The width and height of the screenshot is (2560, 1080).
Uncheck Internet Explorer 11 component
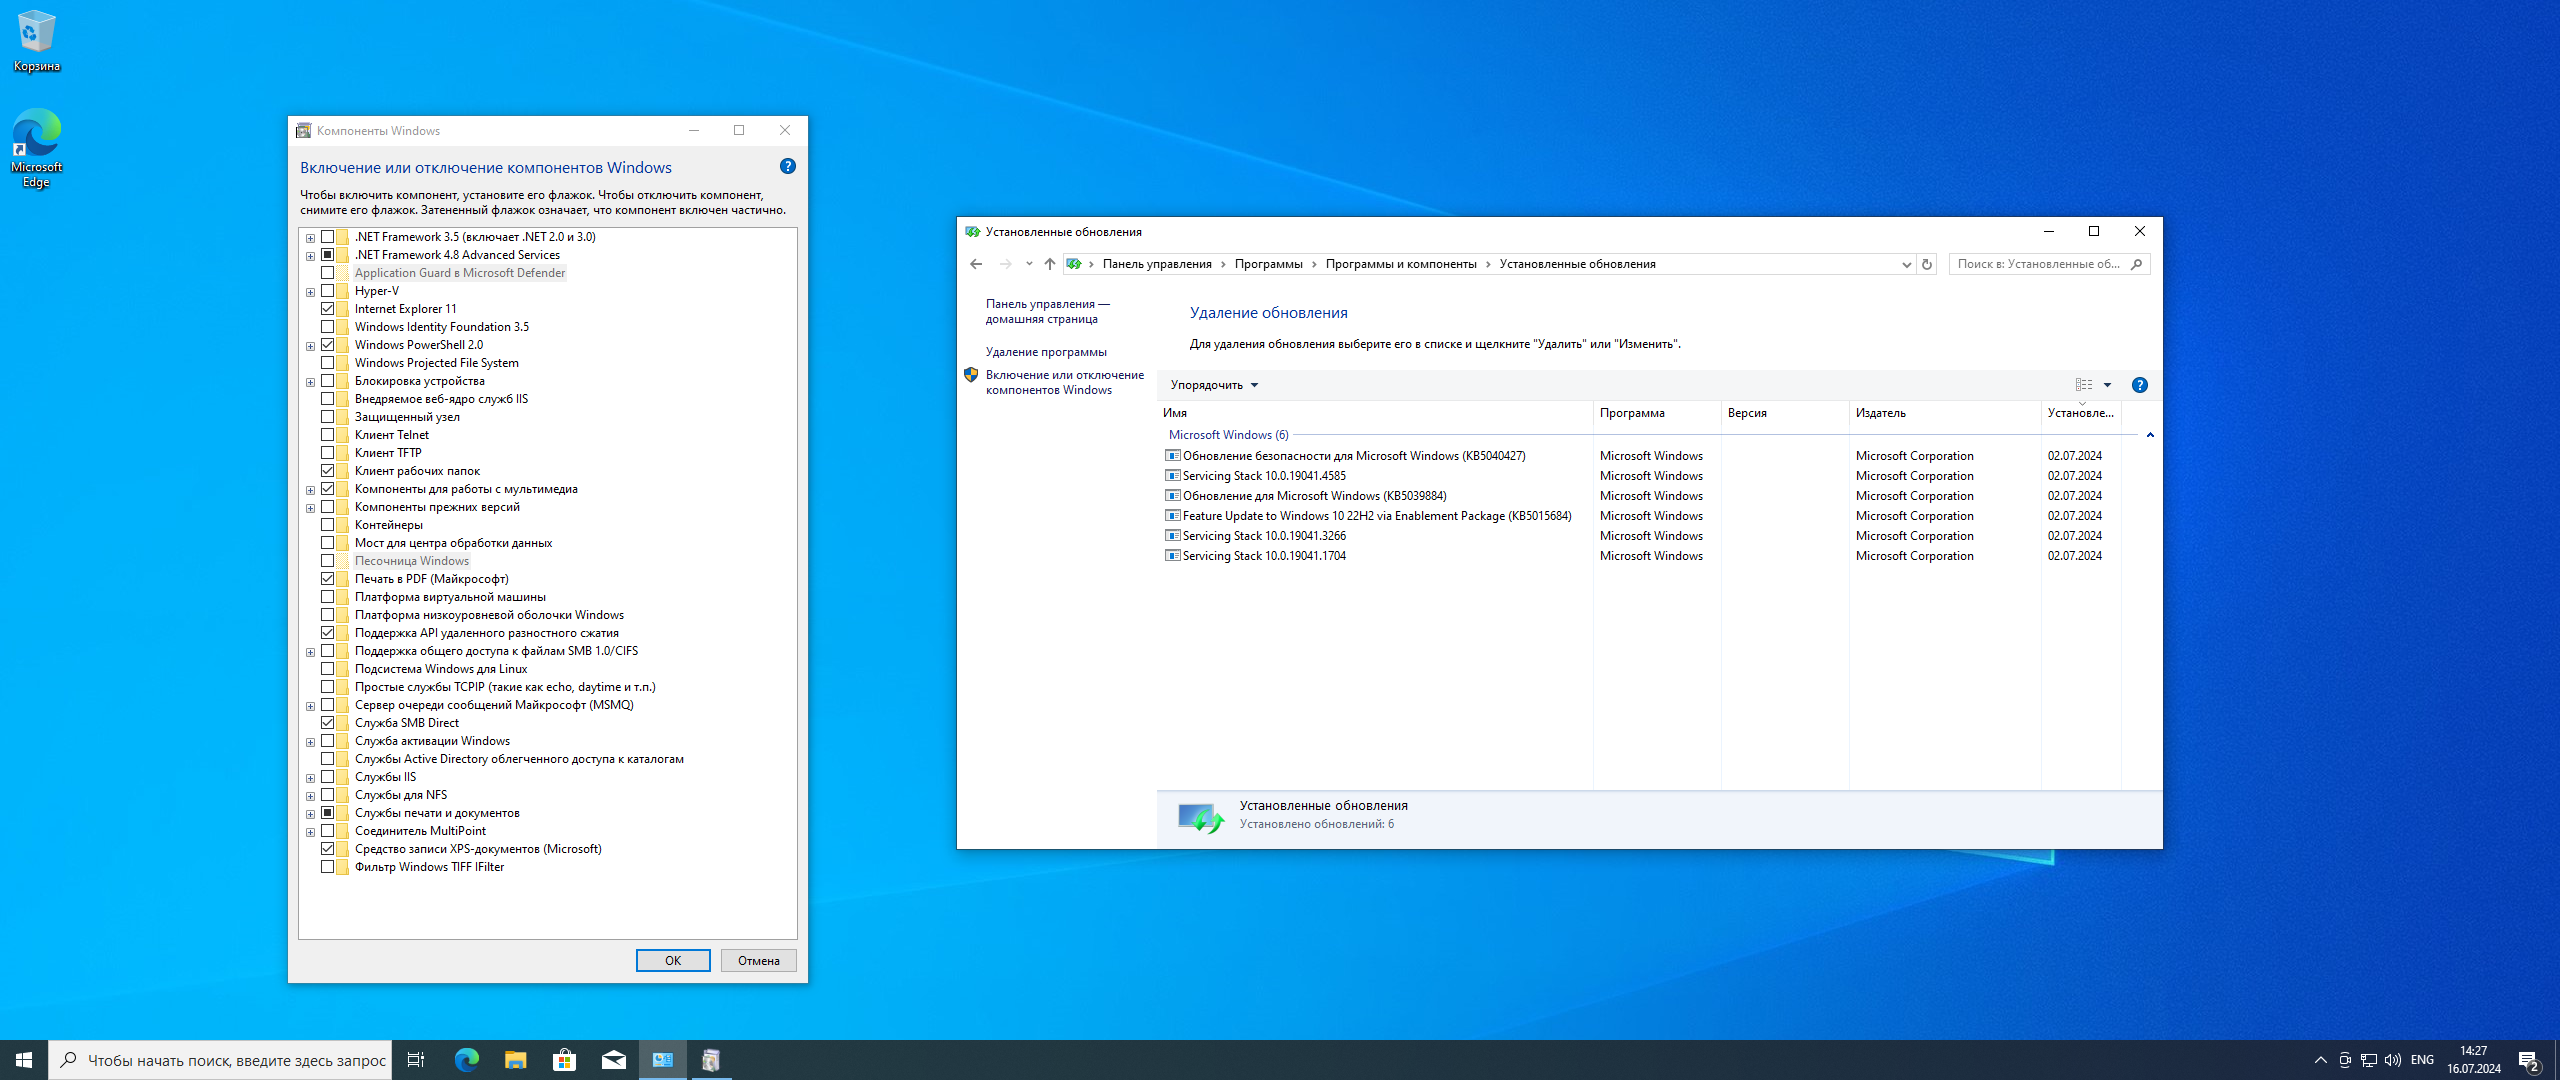[327, 309]
